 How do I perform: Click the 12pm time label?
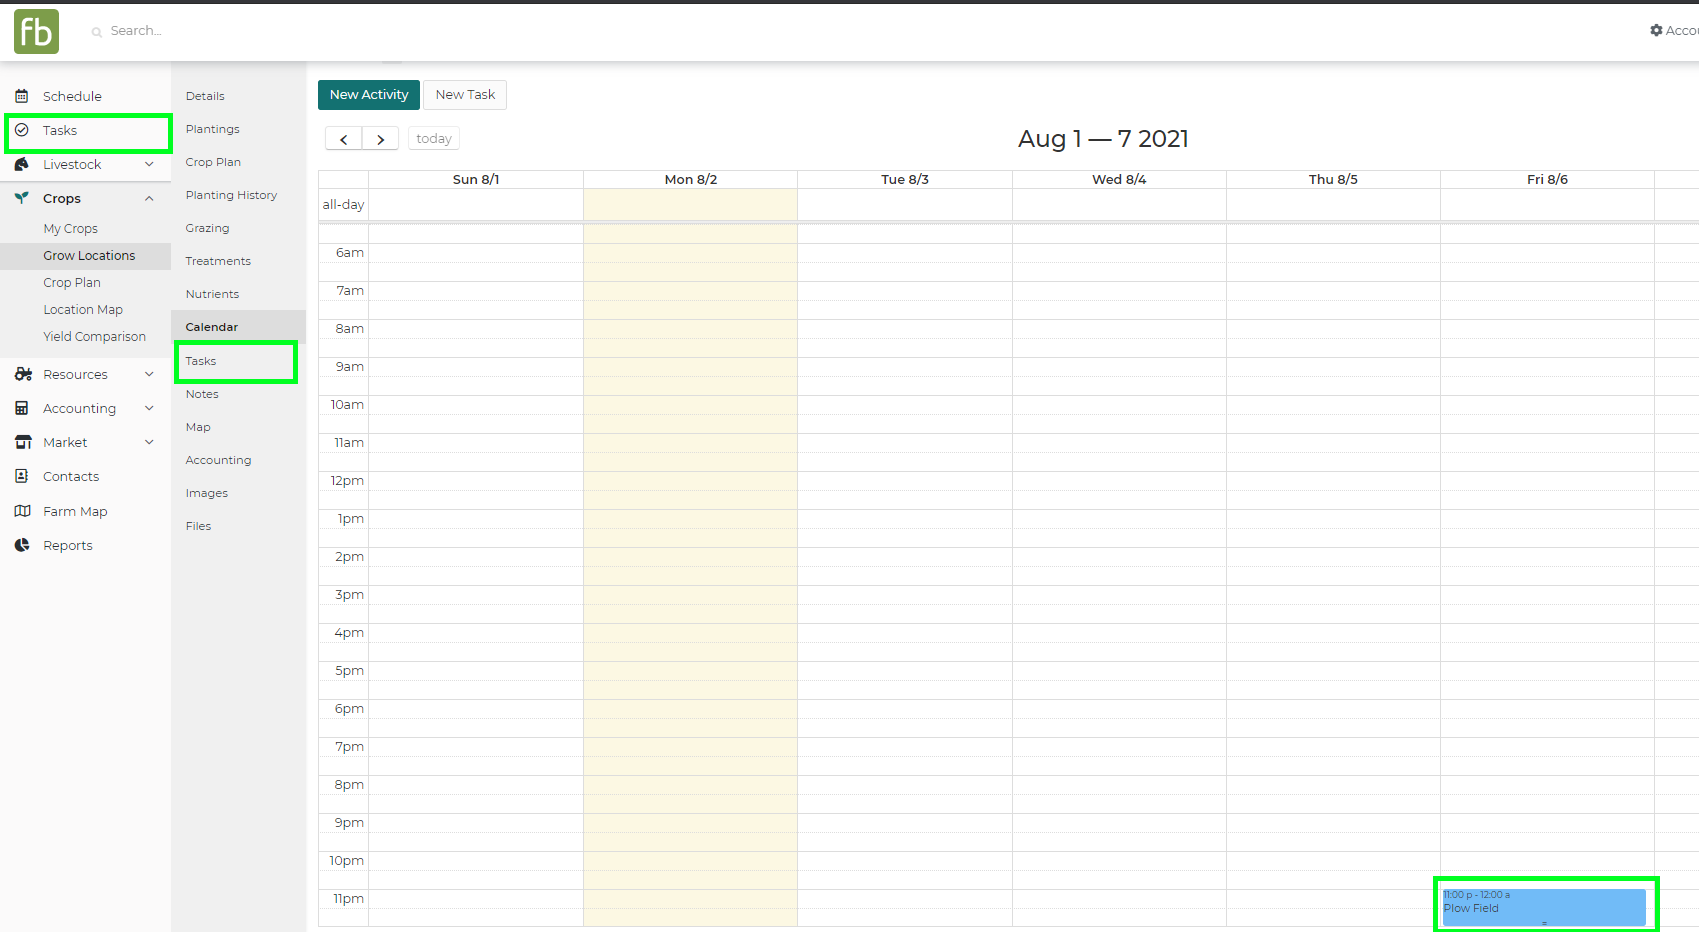click(x=347, y=481)
